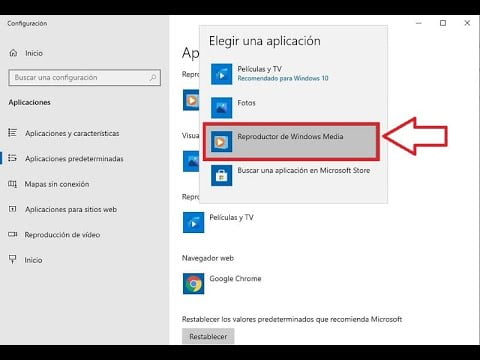Click the Restablecer button
Image resolution: width=480 pixels, height=360 pixels.
(x=208, y=336)
